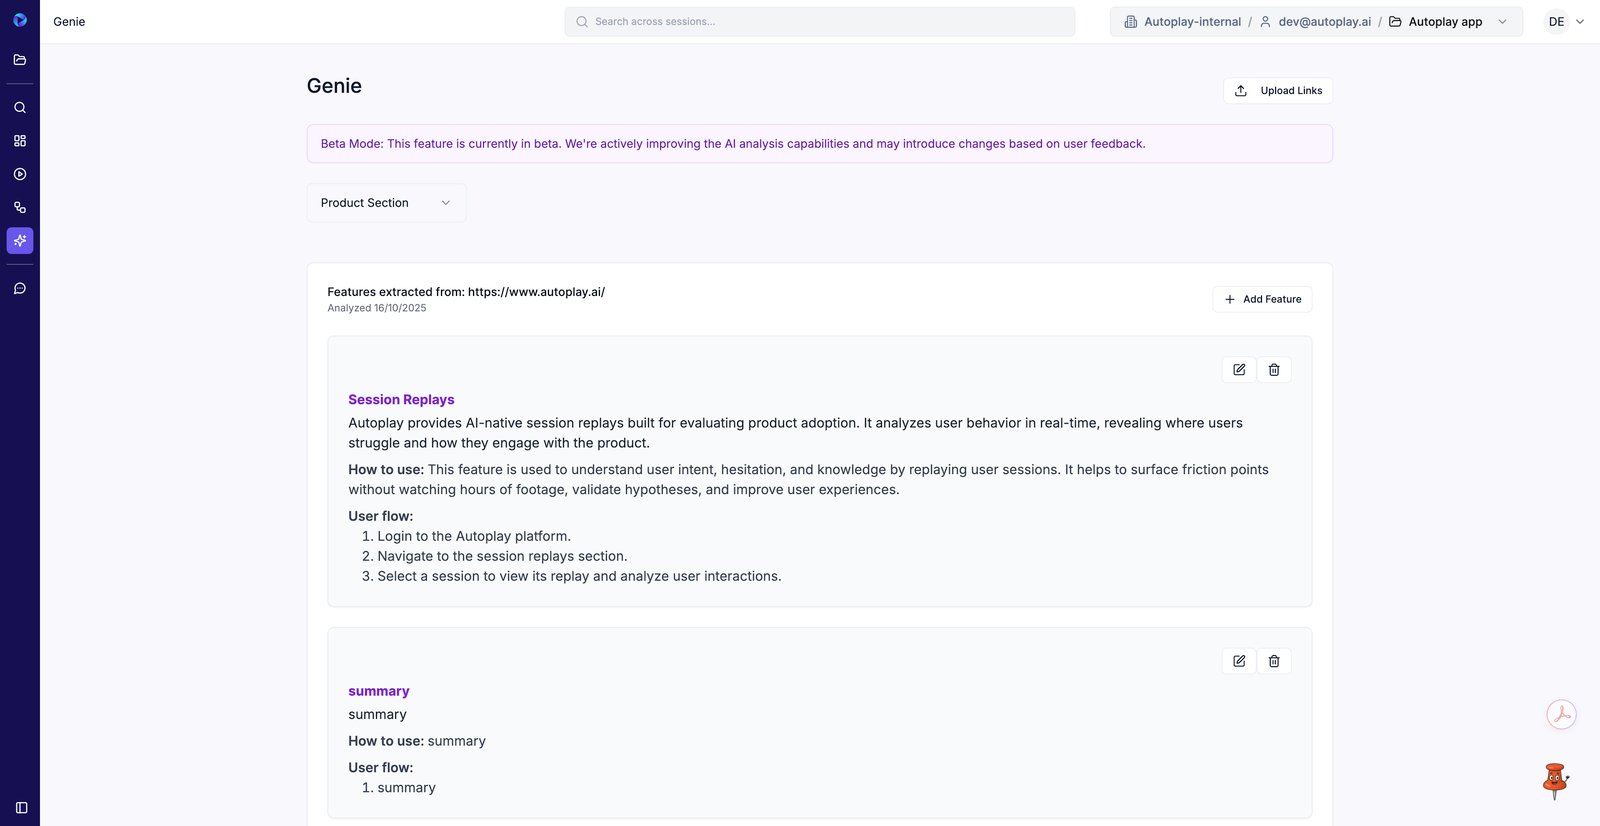1600x826 pixels.
Task: Focus the Search across sessions field
Action: tap(820, 22)
